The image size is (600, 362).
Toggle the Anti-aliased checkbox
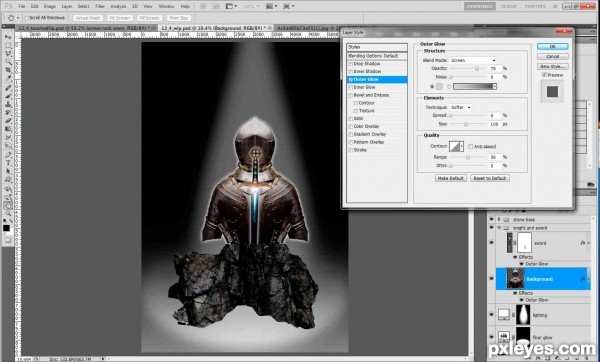pyautogui.click(x=471, y=147)
